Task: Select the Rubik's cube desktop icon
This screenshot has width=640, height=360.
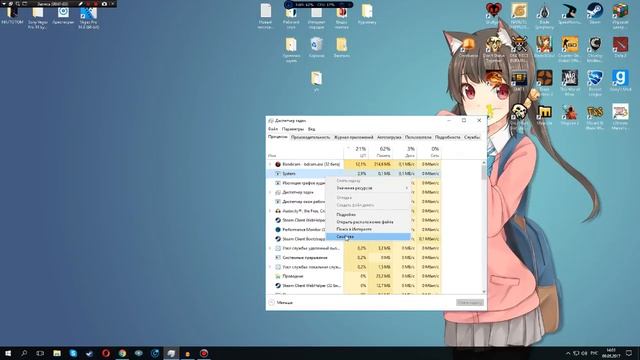Action: (x=620, y=16)
